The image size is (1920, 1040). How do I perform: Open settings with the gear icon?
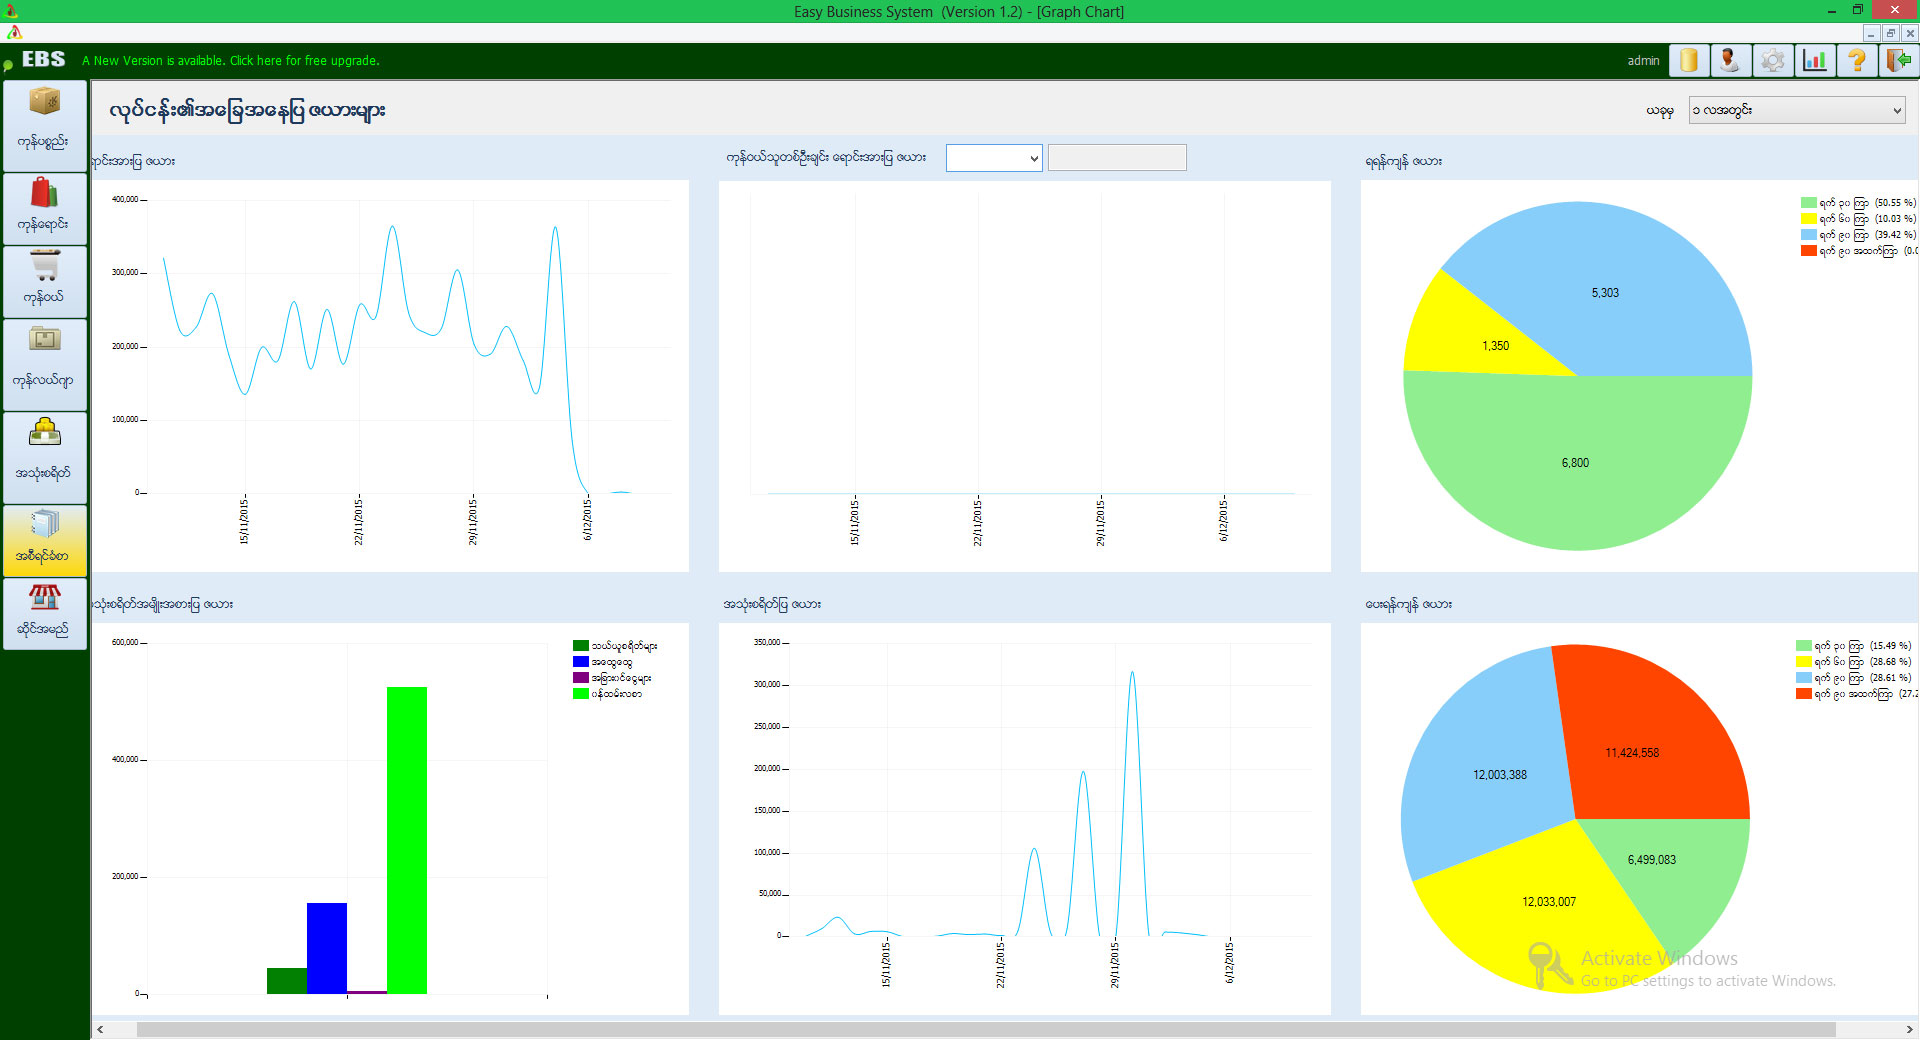click(x=1773, y=61)
